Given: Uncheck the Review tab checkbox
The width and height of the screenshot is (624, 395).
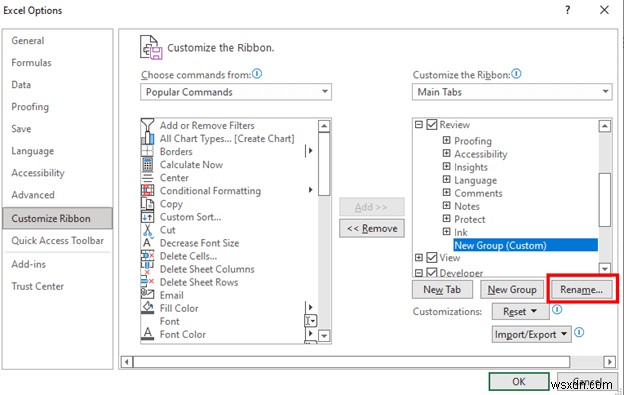Looking at the screenshot, I should (431, 125).
